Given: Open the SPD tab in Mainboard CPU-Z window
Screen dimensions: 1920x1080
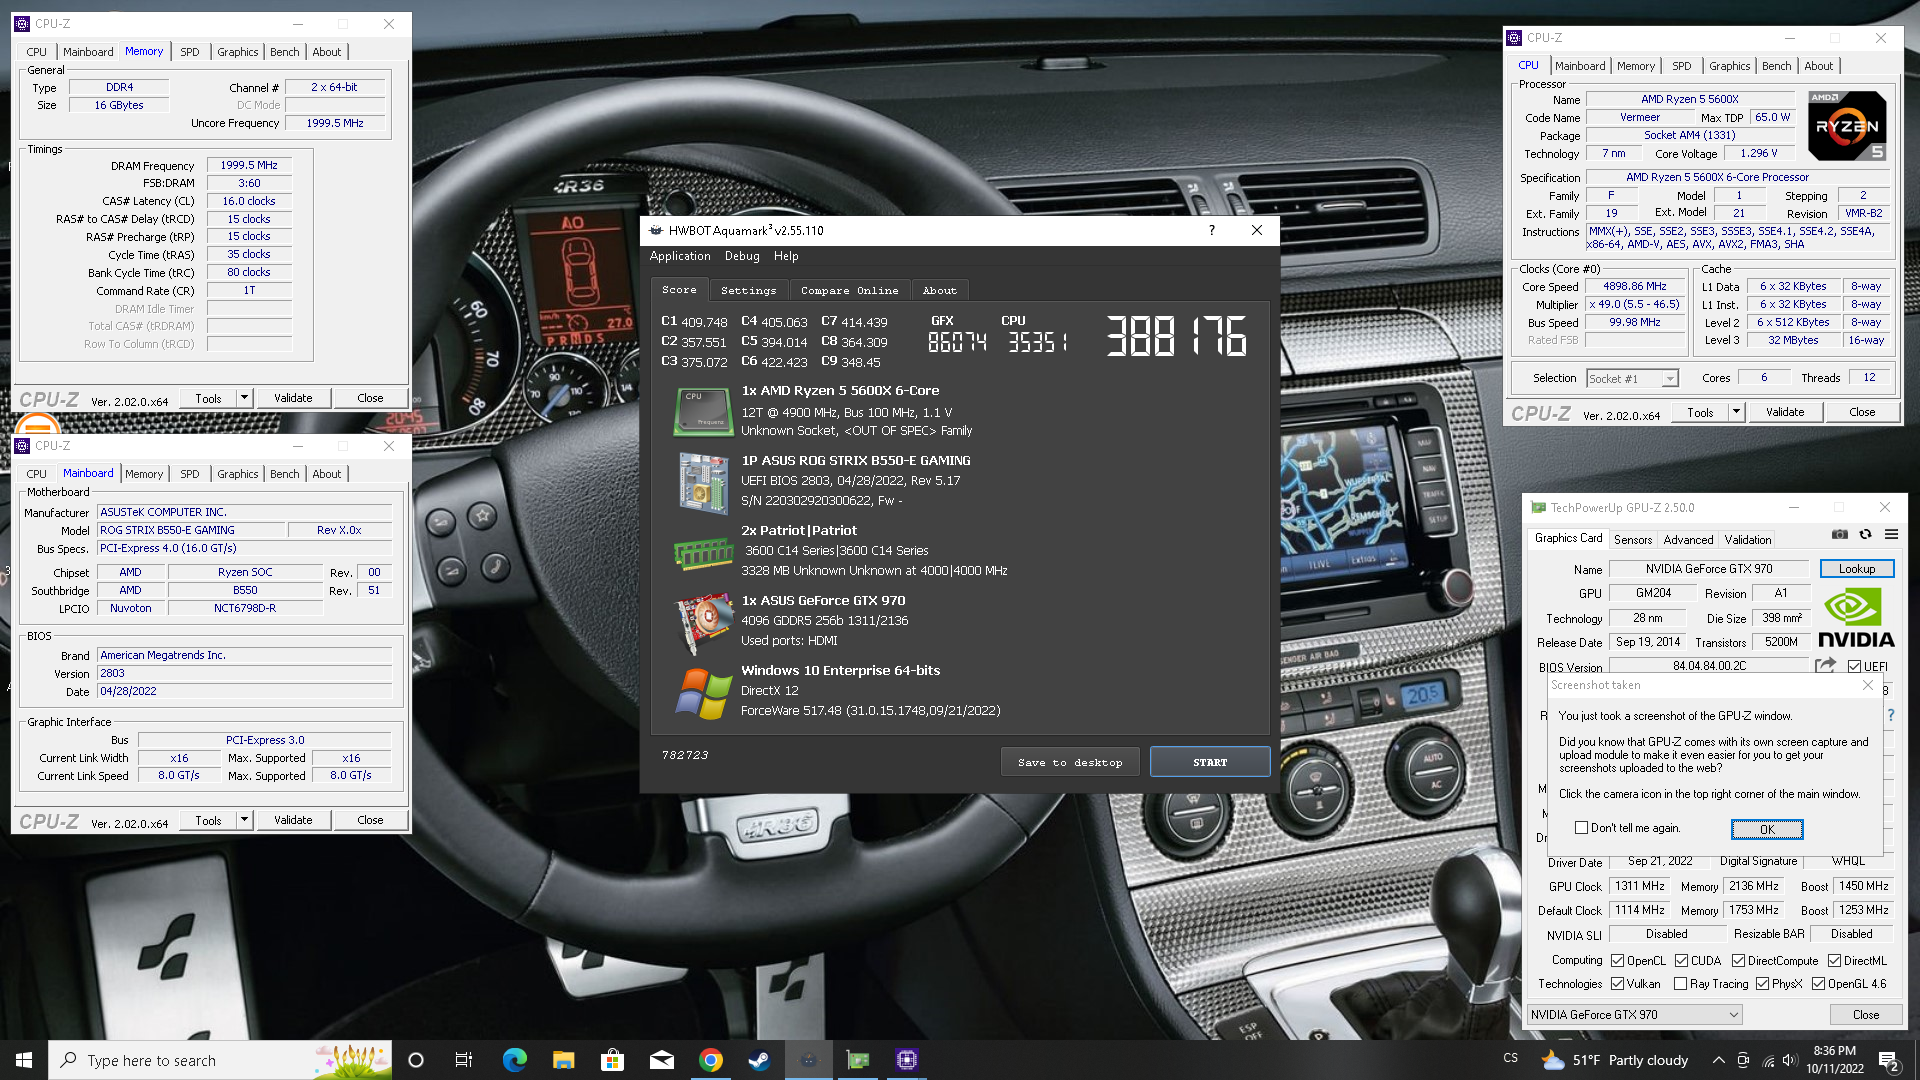Looking at the screenshot, I should pyautogui.click(x=190, y=474).
